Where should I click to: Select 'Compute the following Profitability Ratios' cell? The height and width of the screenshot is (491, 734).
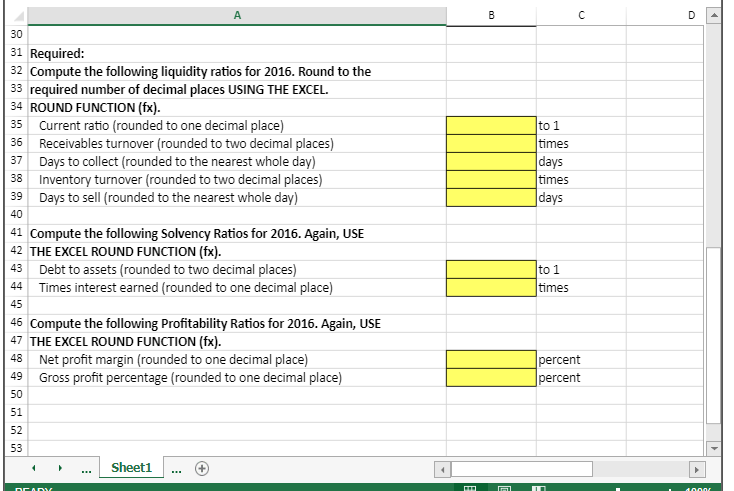click(237, 323)
